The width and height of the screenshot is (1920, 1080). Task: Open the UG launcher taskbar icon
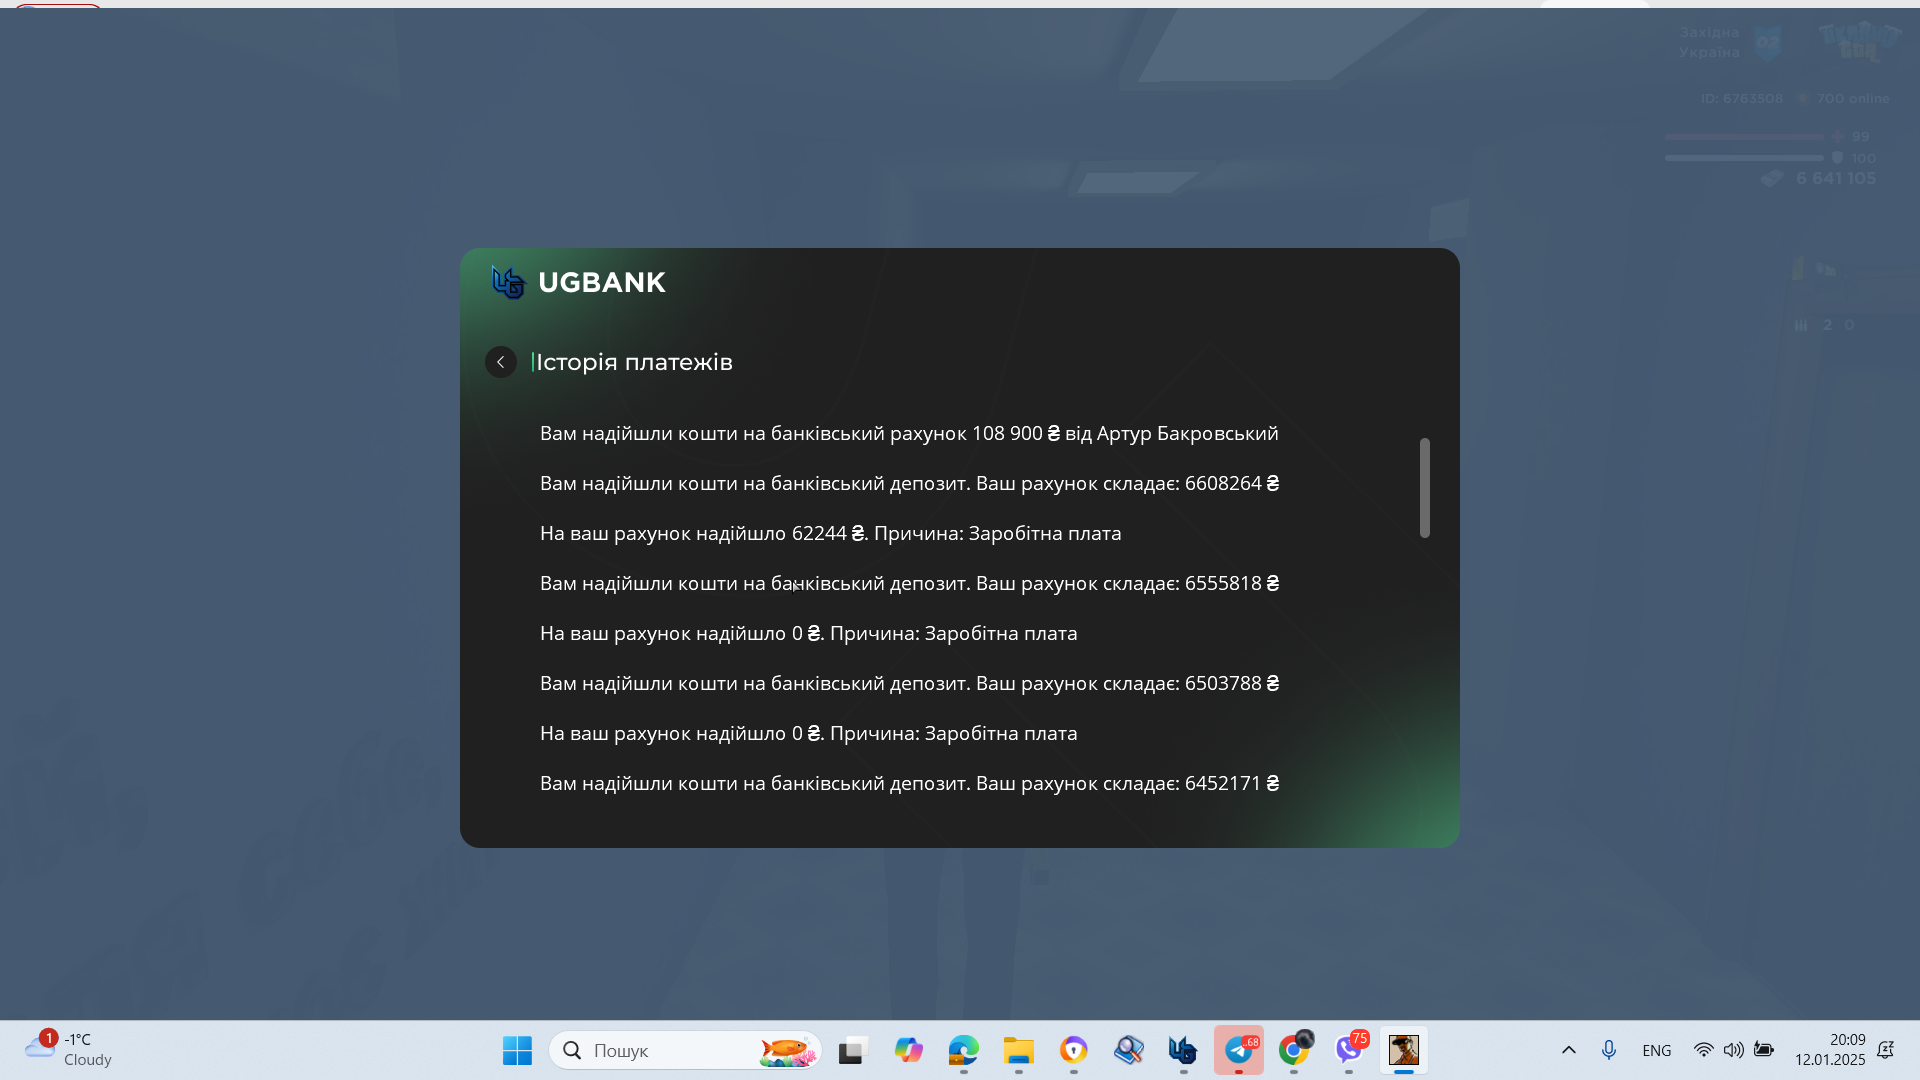(1183, 1050)
